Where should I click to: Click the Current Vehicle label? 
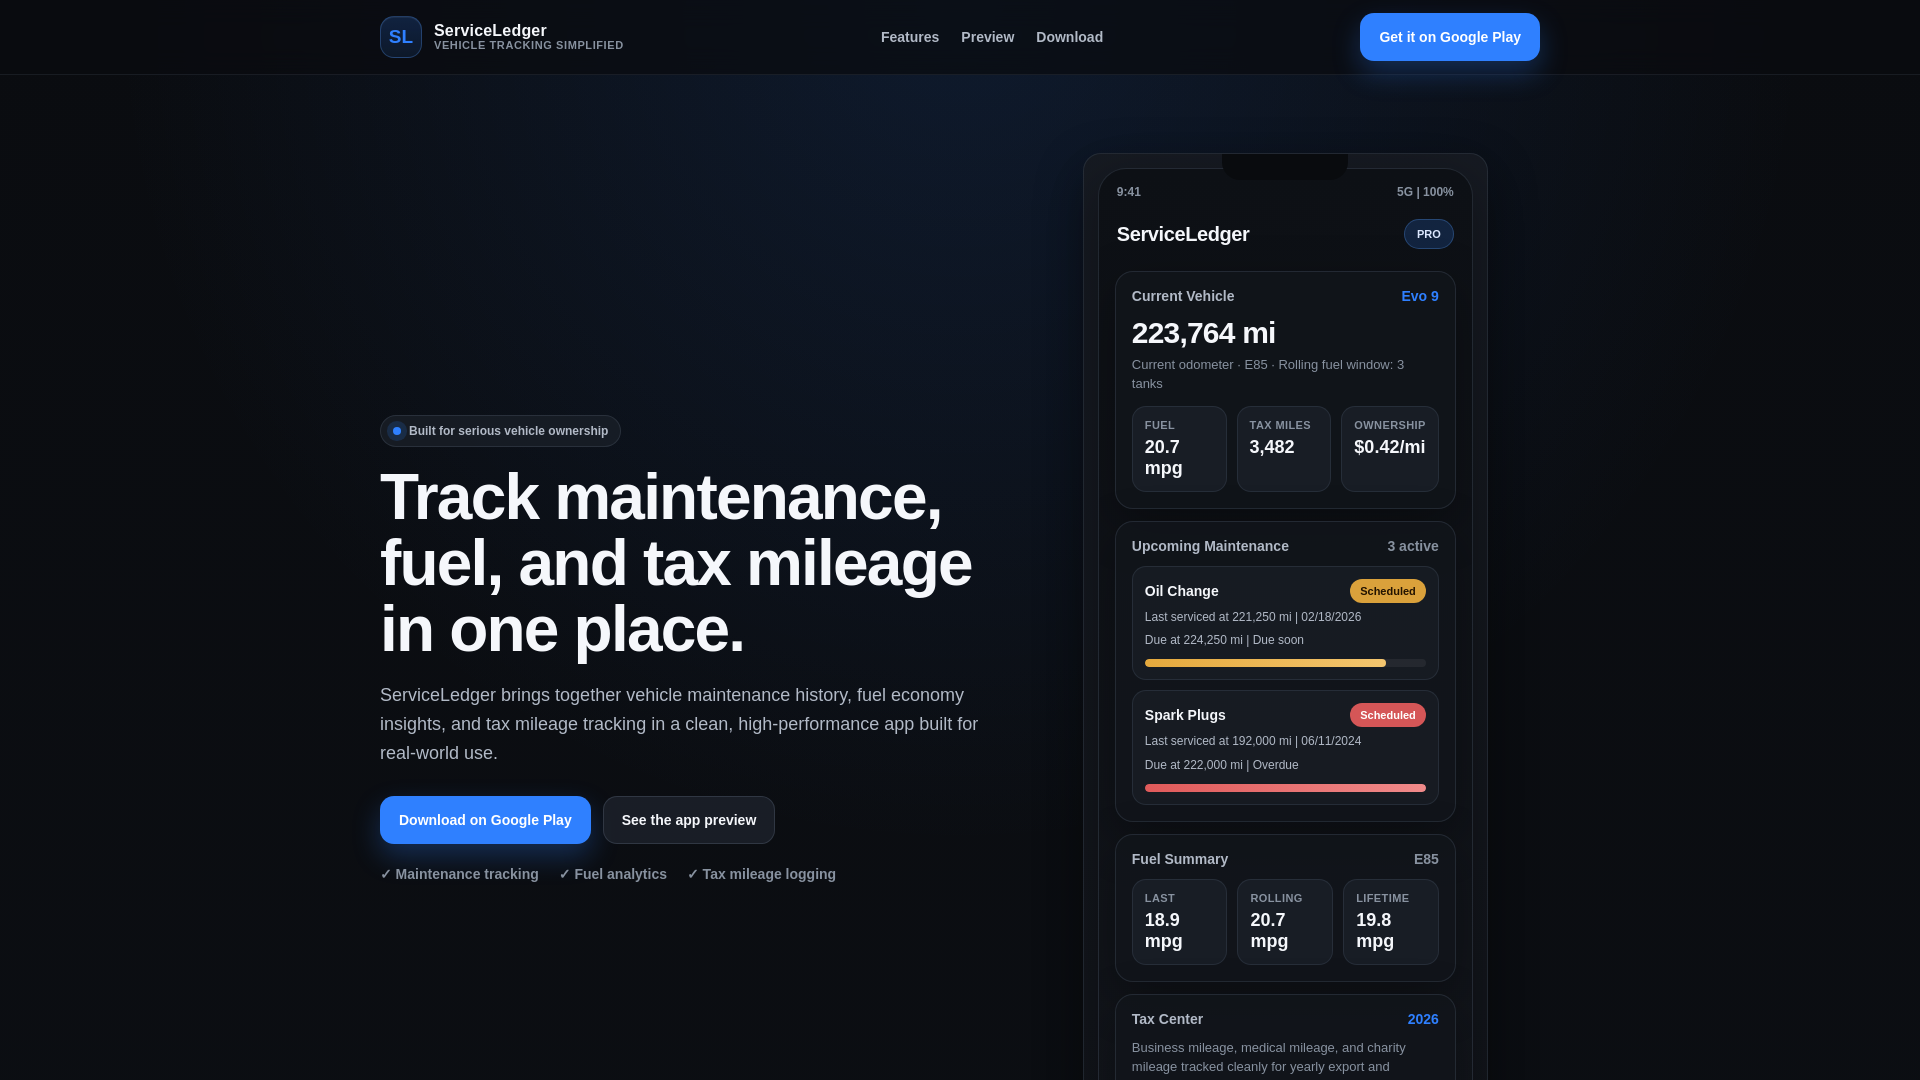1183,296
